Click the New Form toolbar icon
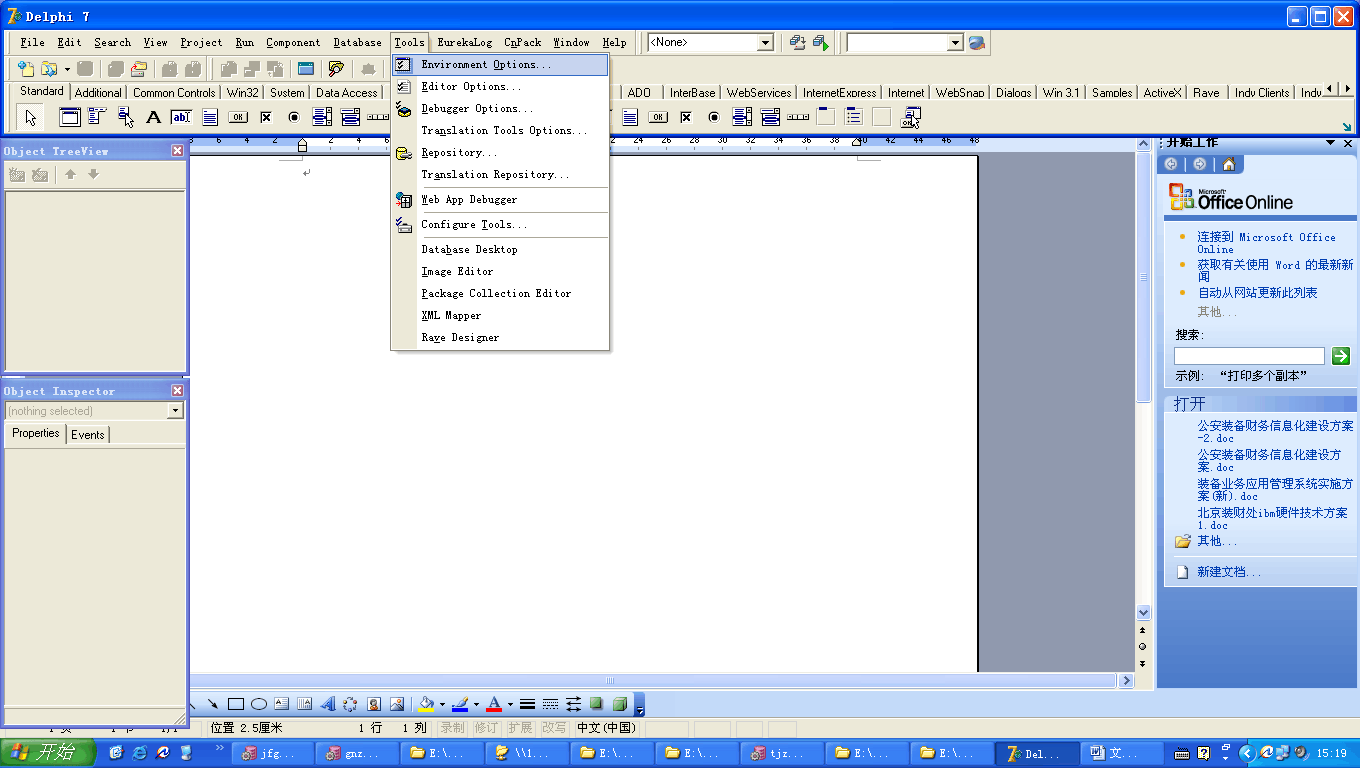The image size is (1360, 768). pyautogui.click(x=306, y=69)
